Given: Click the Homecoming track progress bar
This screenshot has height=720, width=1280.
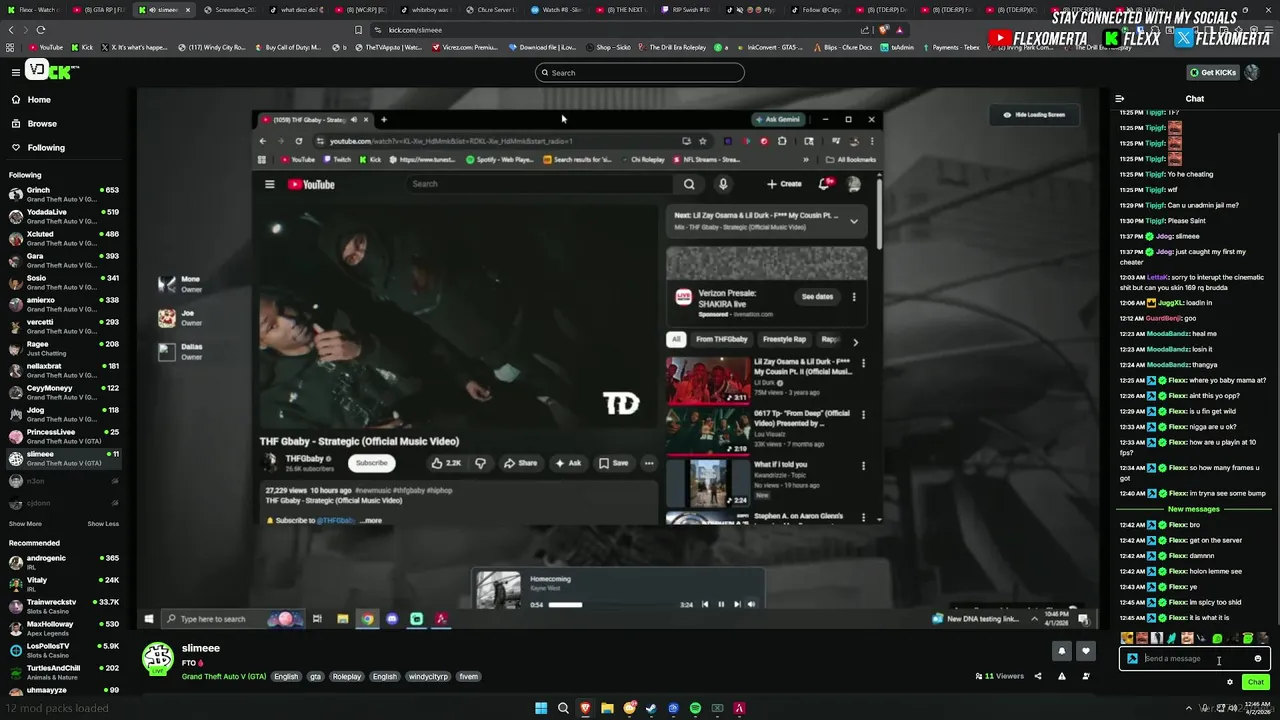Looking at the screenshot, I should (612, 605).
